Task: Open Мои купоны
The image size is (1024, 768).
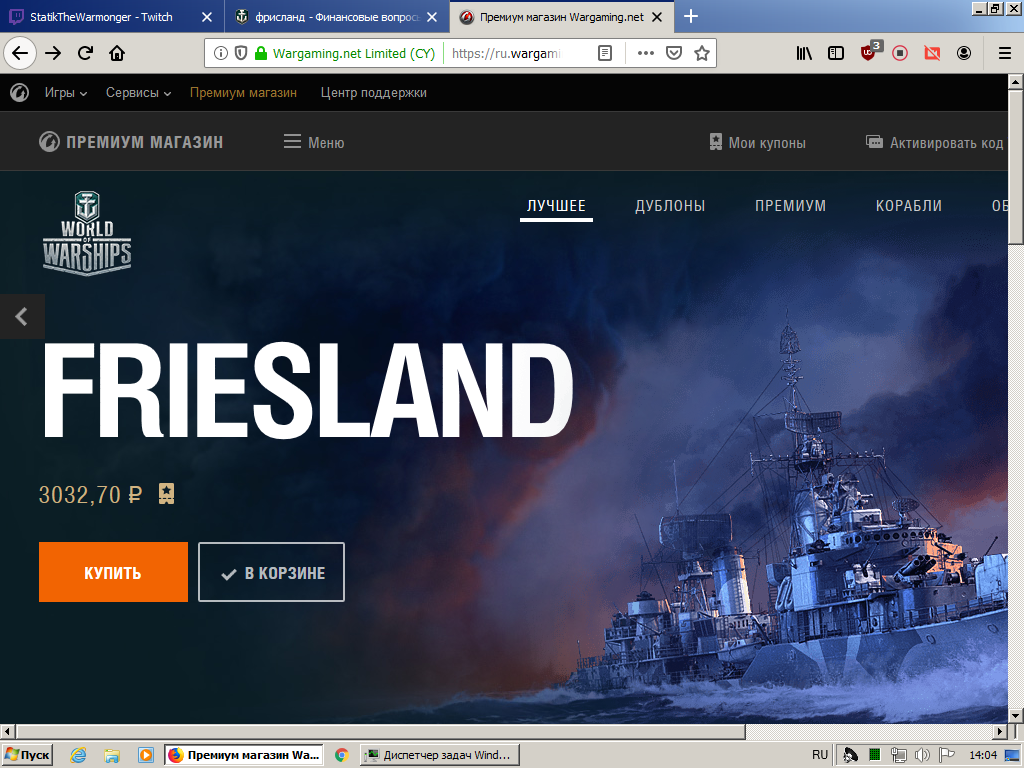Action: point(758,142)
